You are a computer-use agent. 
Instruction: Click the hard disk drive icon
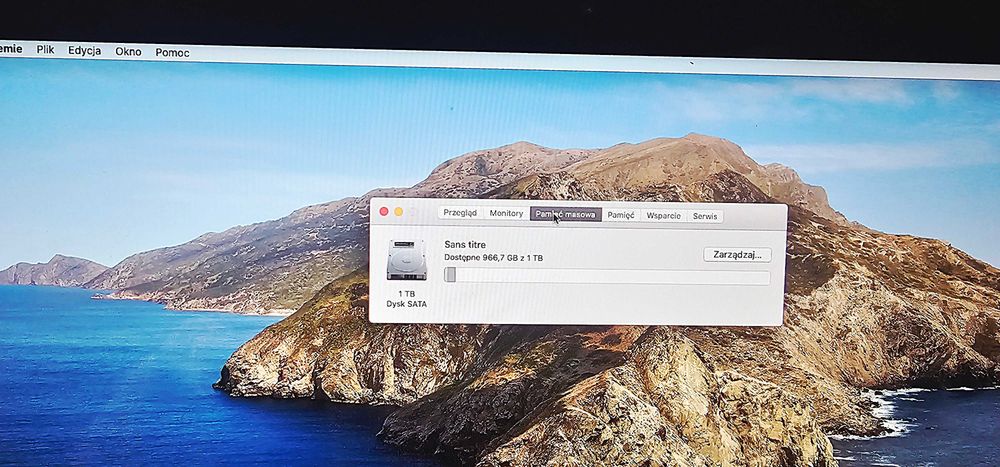[x=406, y=260]
